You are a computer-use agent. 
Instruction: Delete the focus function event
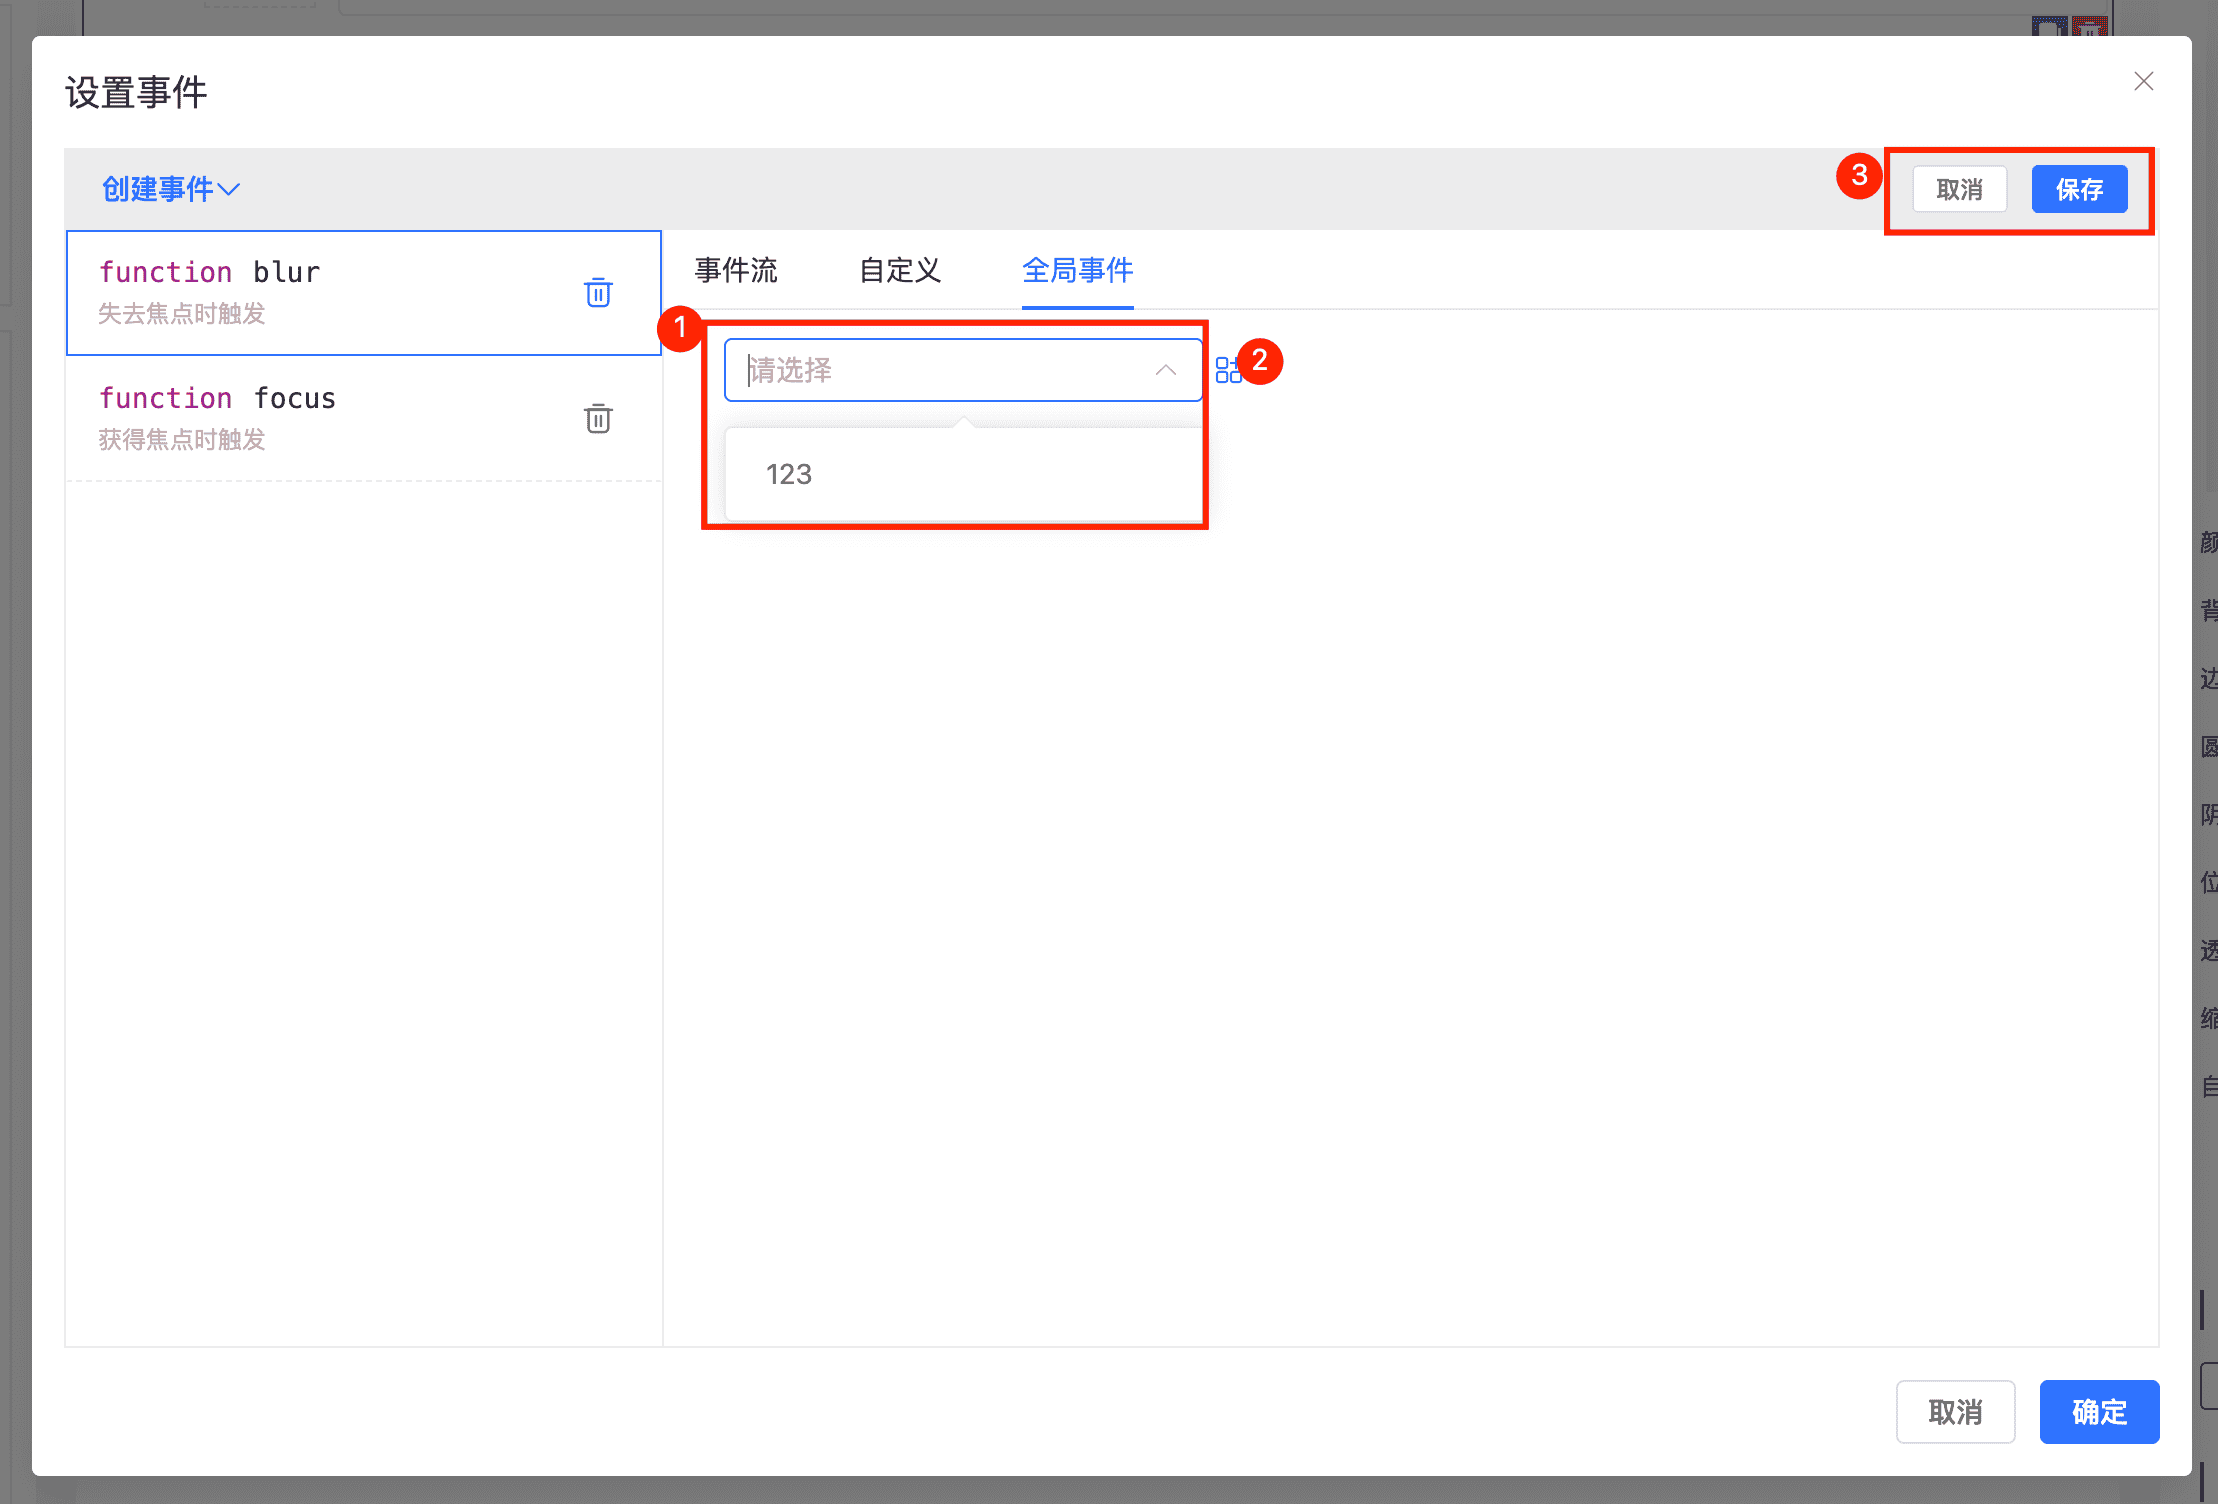[598, 419]
